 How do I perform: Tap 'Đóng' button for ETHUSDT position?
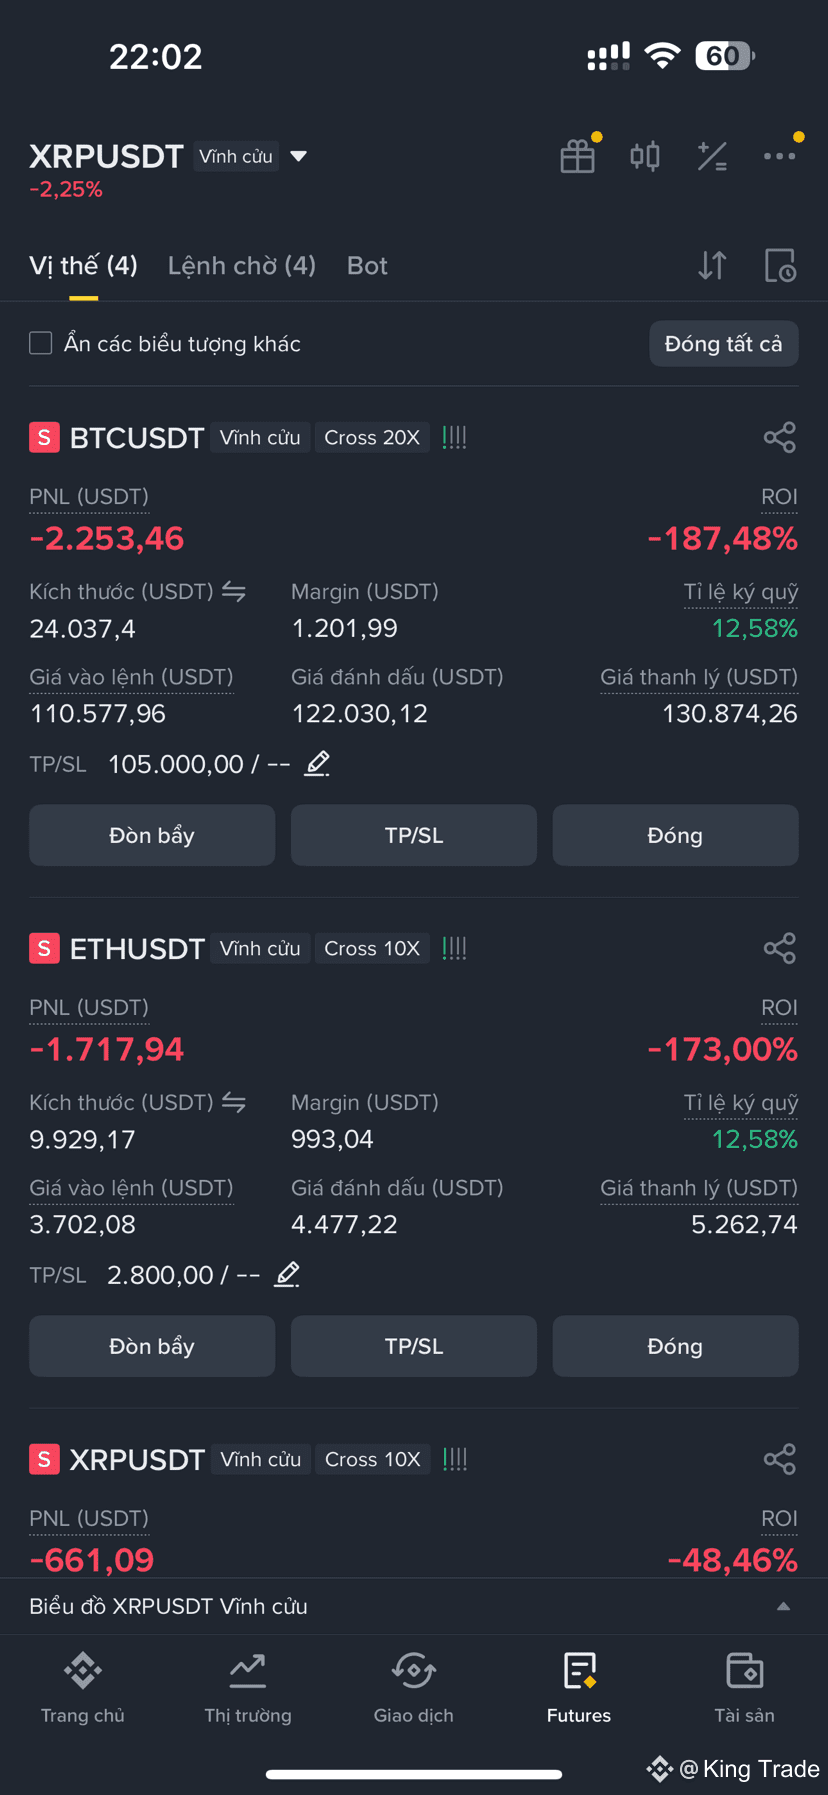coord(675,1346)
